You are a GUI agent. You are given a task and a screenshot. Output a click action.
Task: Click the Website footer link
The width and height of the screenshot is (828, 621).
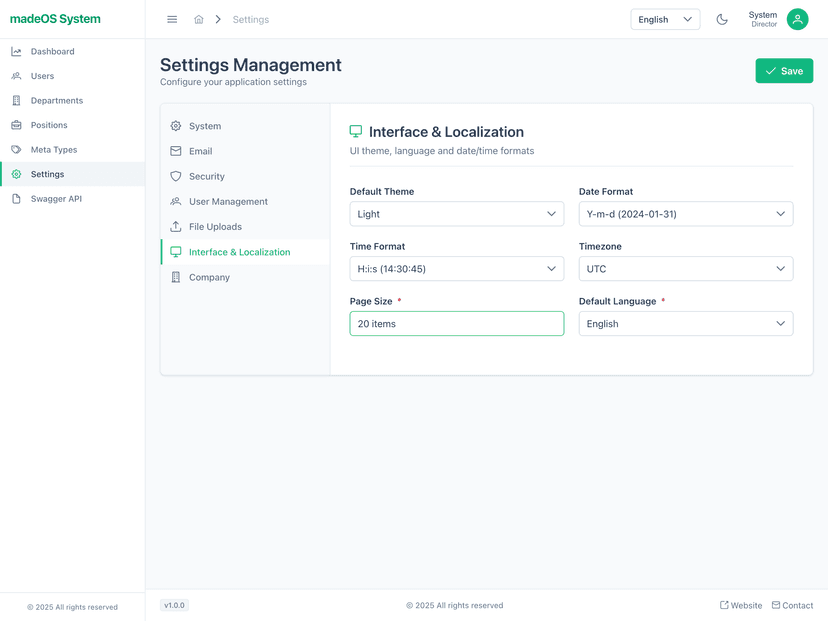(741, 605)
